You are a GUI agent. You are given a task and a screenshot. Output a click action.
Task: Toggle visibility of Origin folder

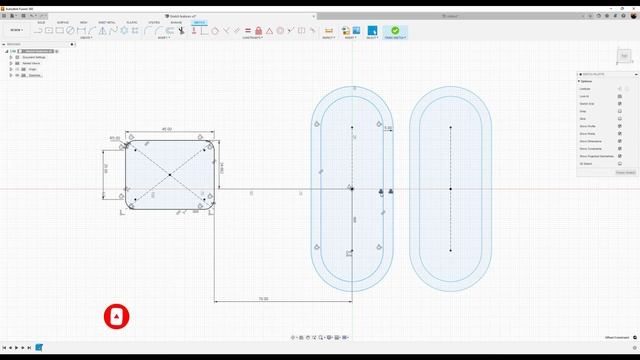point(18,69)
